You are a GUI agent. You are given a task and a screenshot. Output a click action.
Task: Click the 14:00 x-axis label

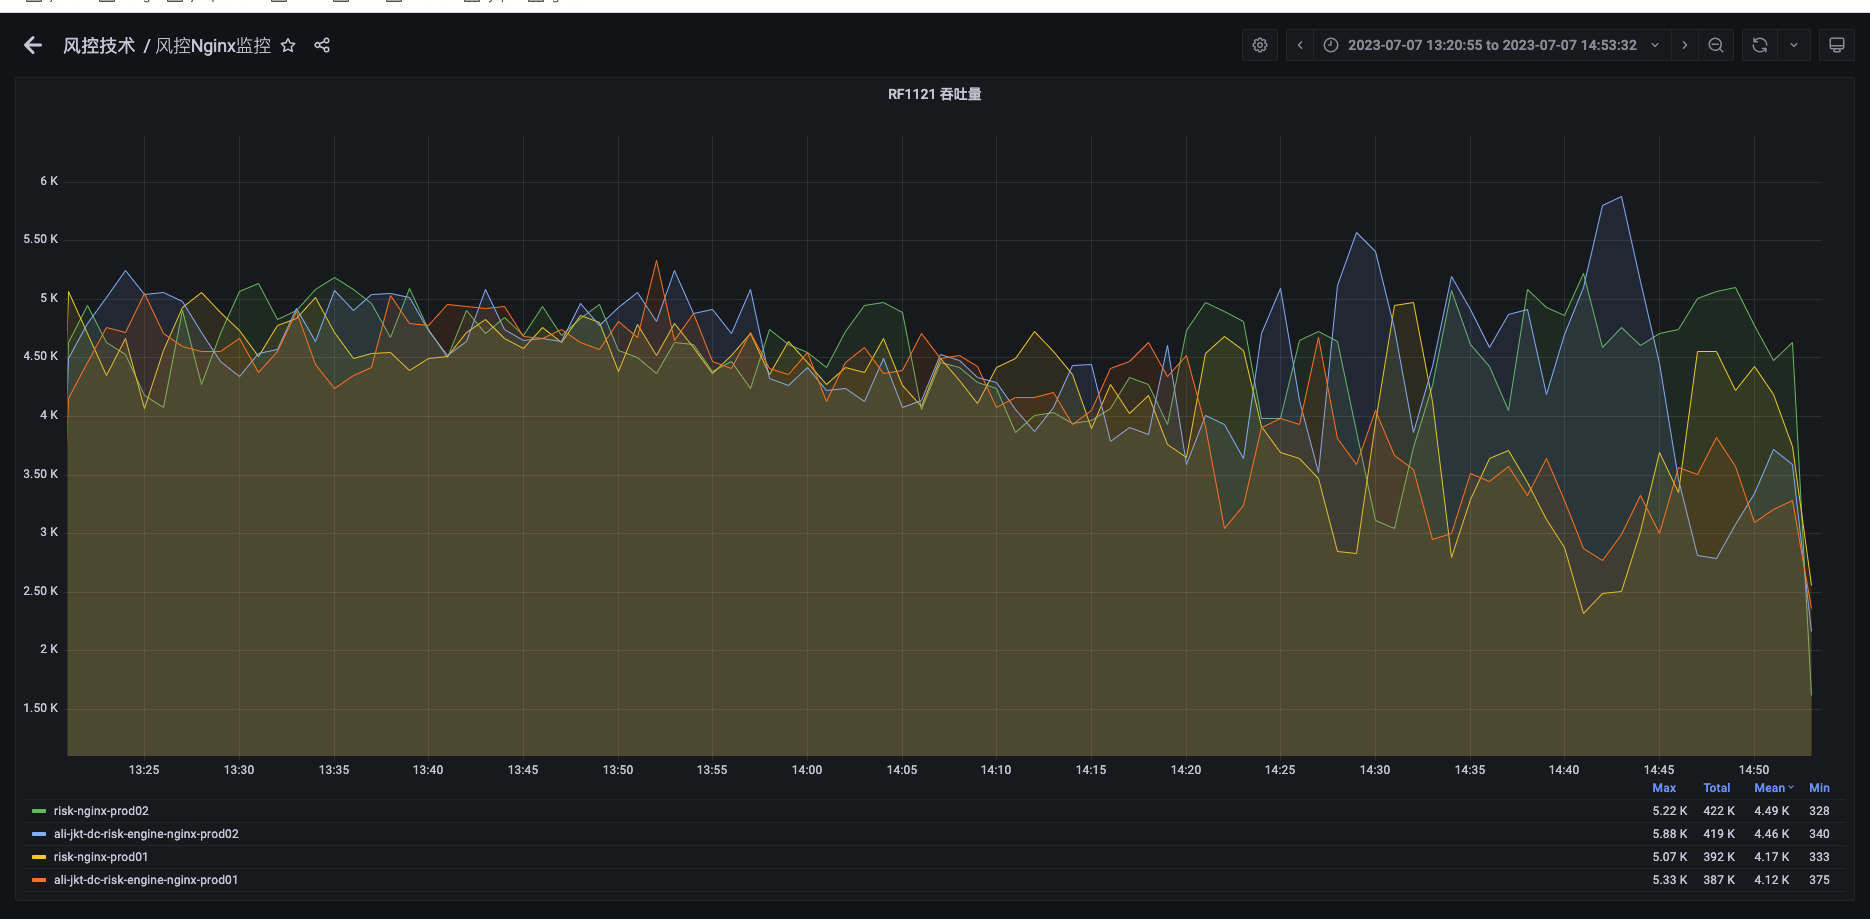pos(807,770)
